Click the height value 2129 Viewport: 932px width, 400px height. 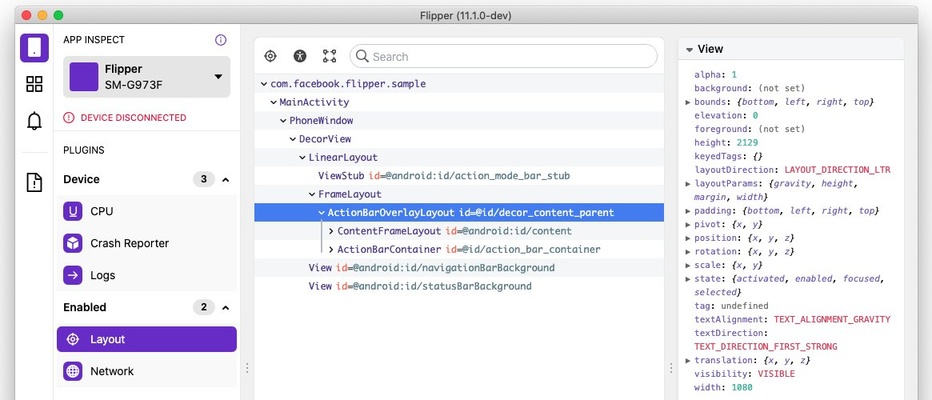[746, 143]
